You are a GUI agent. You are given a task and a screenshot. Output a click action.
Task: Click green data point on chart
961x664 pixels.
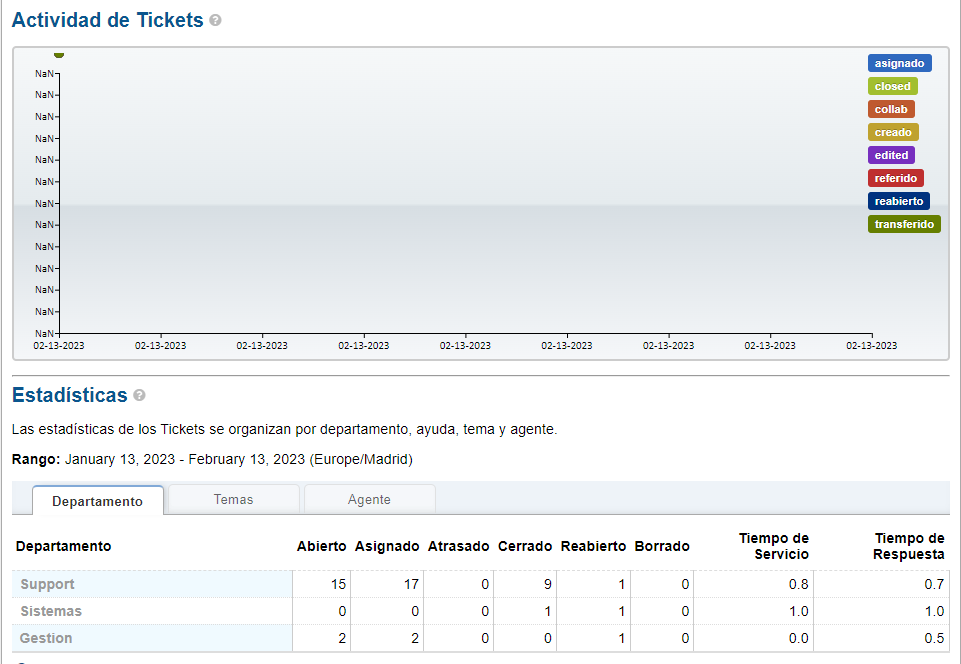coord(59,55)
